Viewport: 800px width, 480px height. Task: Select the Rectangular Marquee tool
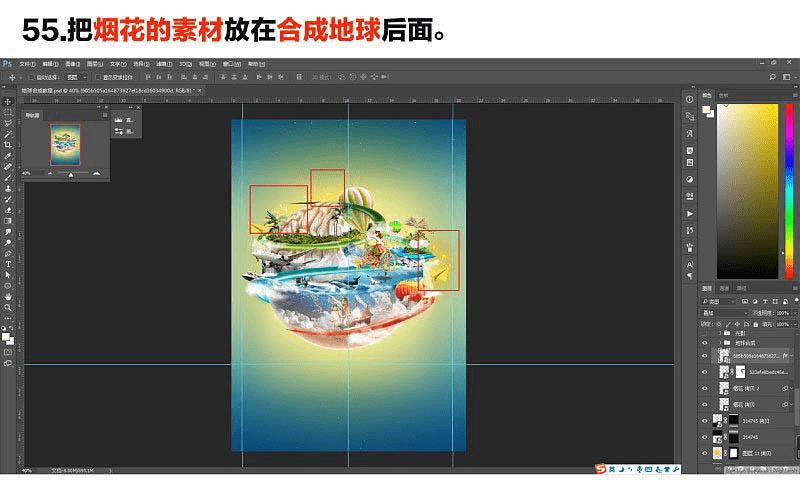[x=8, y=112]
